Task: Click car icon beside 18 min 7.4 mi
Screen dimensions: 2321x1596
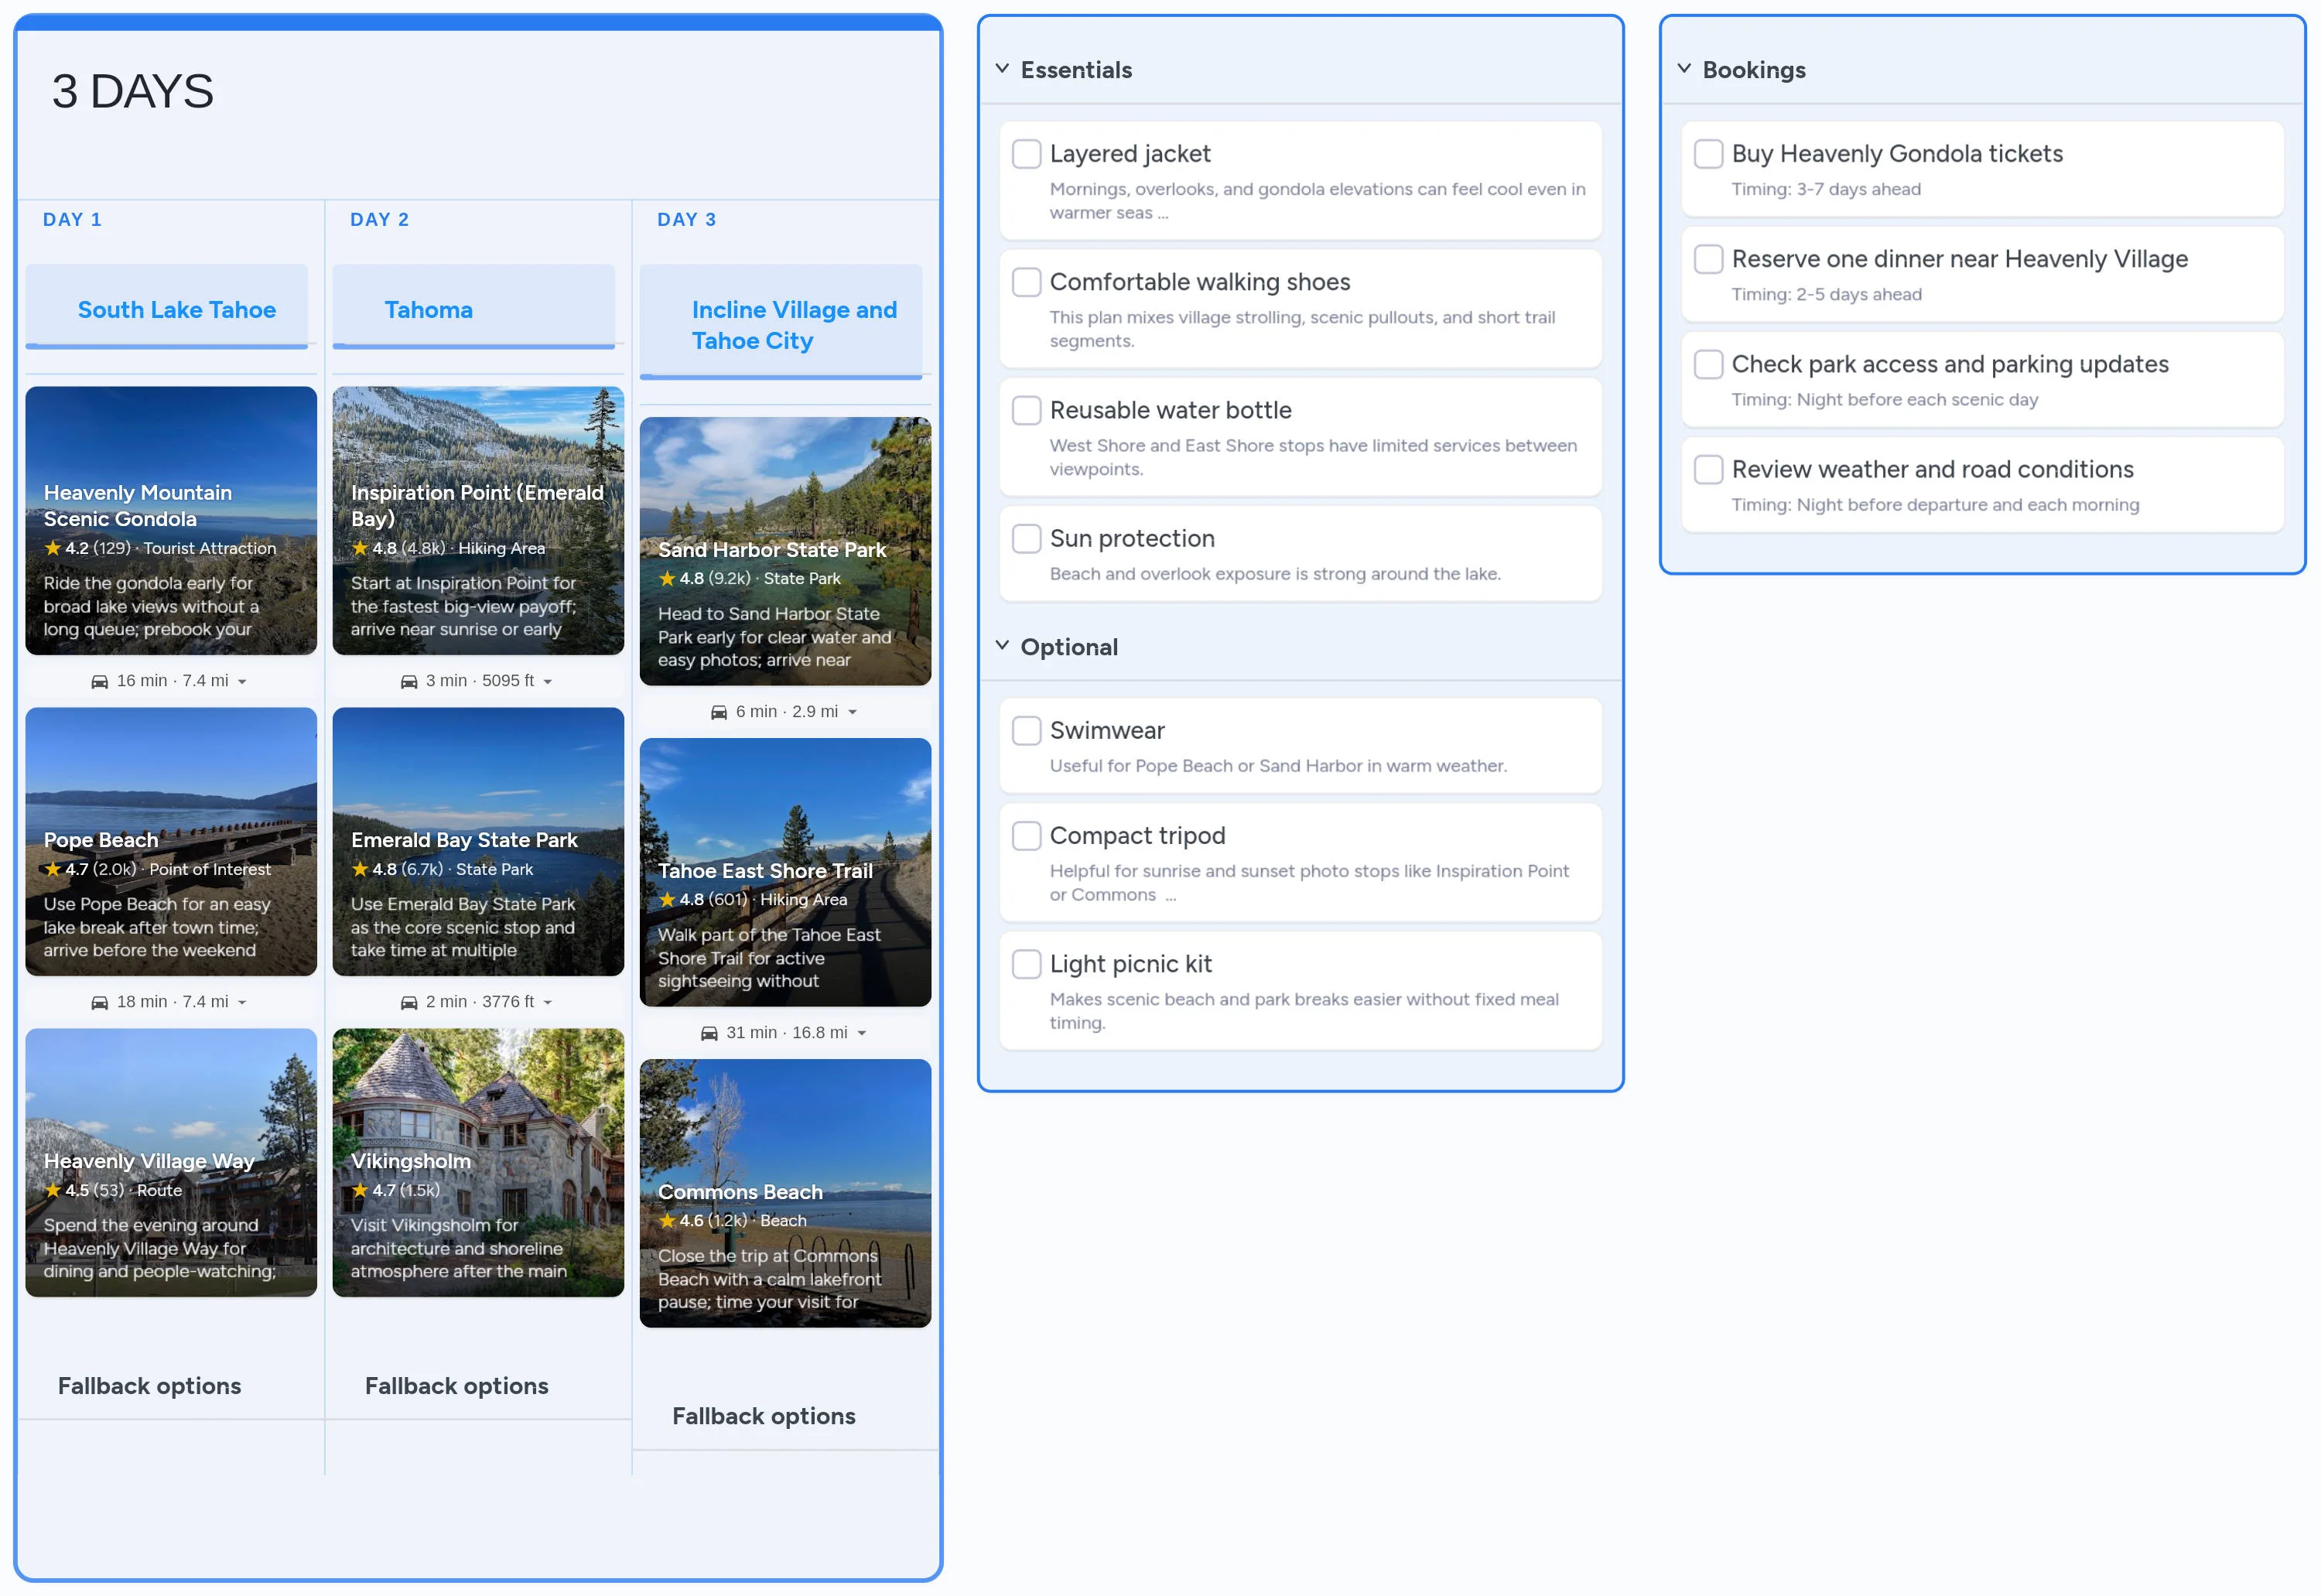Action: [99, 1002]
